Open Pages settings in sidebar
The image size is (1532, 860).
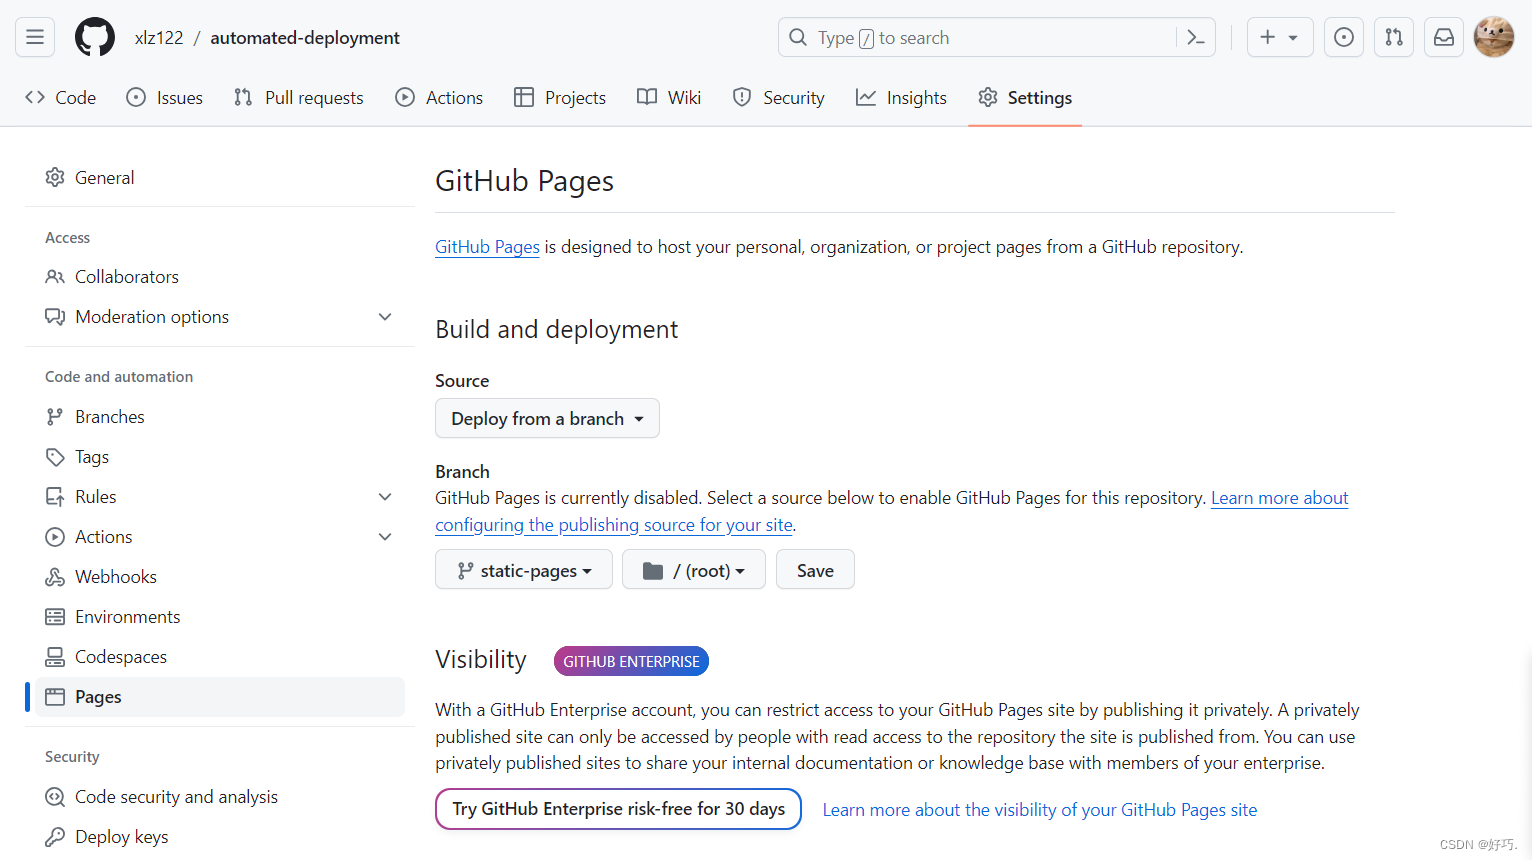pos(220,697)
